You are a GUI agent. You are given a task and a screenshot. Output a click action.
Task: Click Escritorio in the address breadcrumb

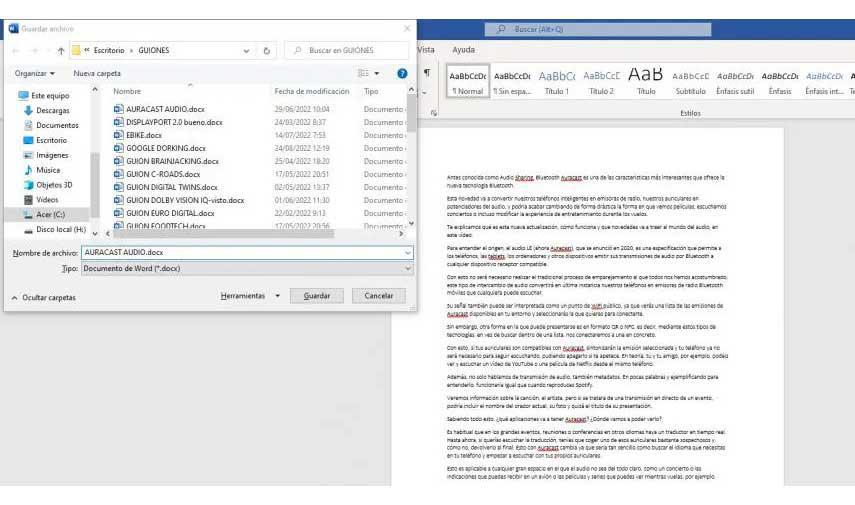[109, 50]
